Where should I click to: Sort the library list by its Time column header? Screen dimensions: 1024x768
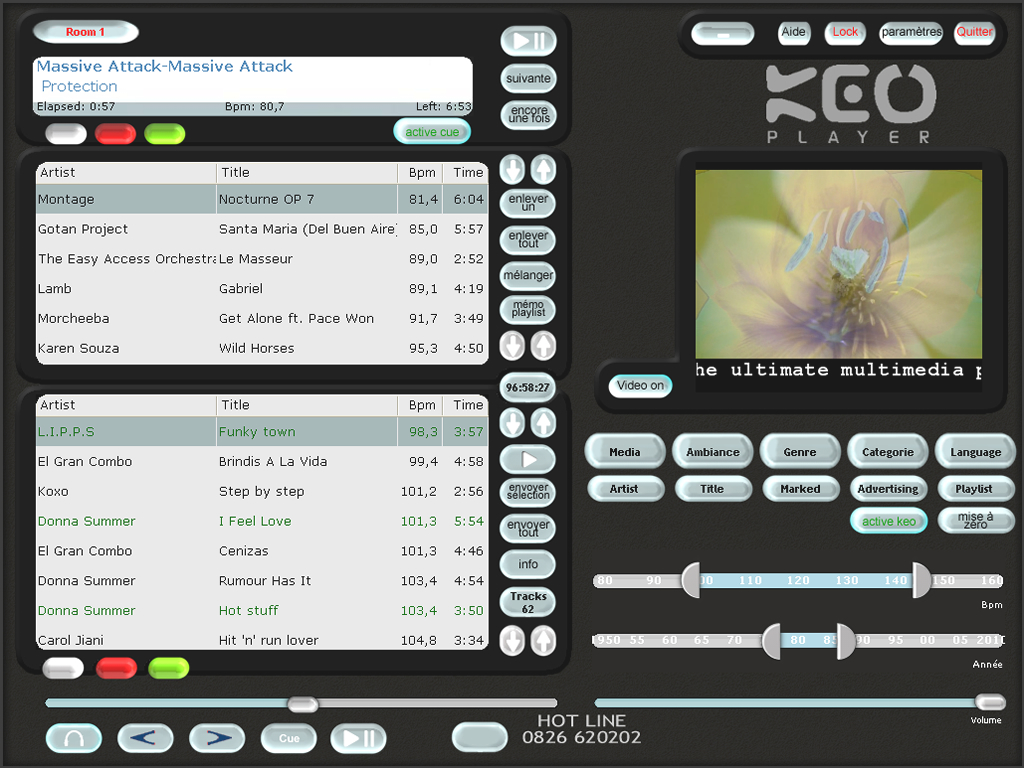click(x=467, y=406)
